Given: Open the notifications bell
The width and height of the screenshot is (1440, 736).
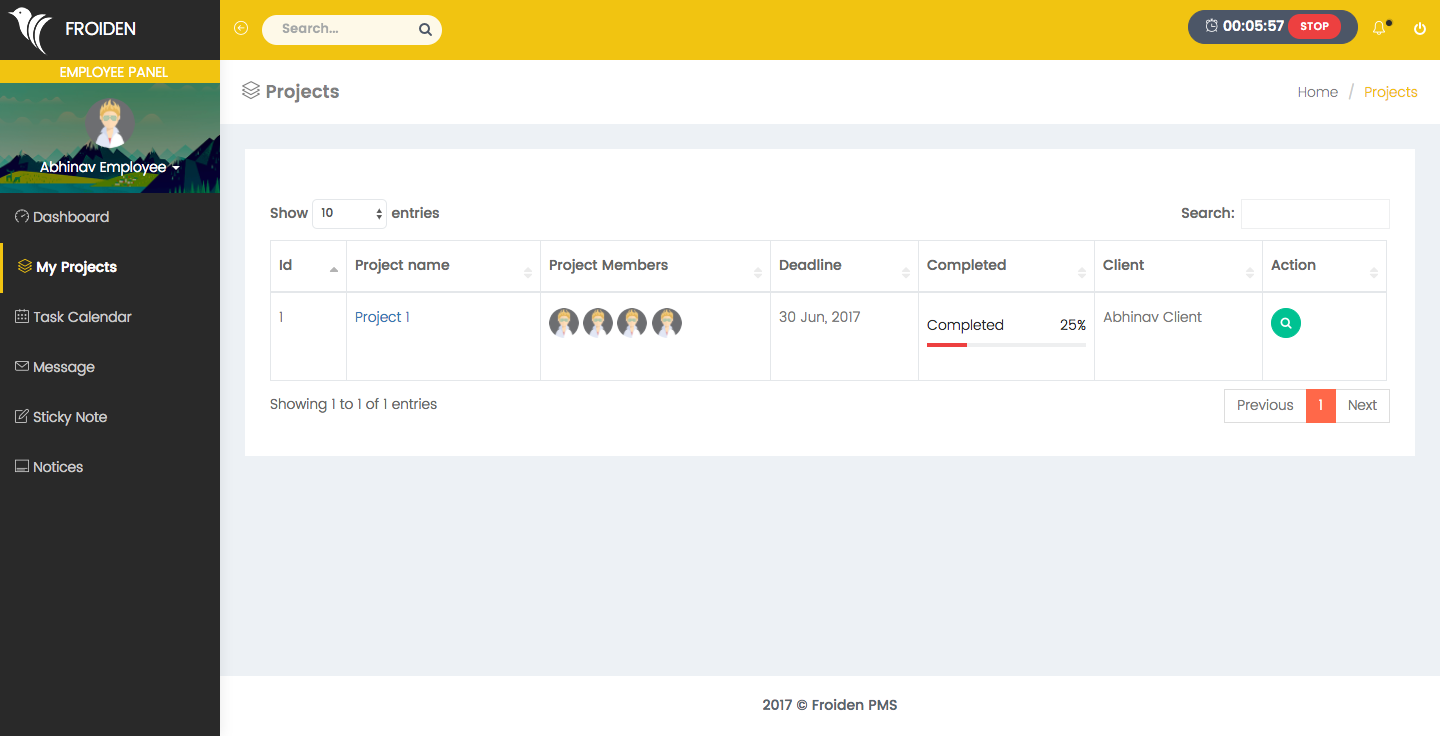Looking at the screenshot, I should (x=1379, y=28).
